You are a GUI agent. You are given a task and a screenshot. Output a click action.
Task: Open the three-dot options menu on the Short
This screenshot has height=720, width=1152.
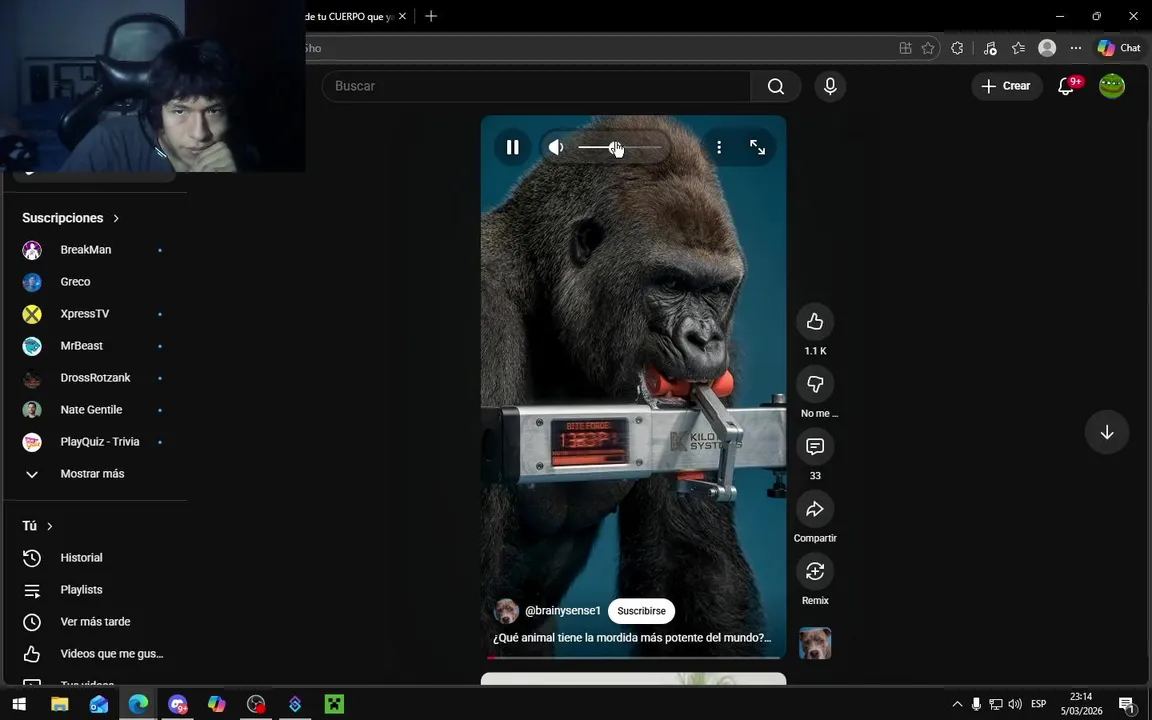719,148
